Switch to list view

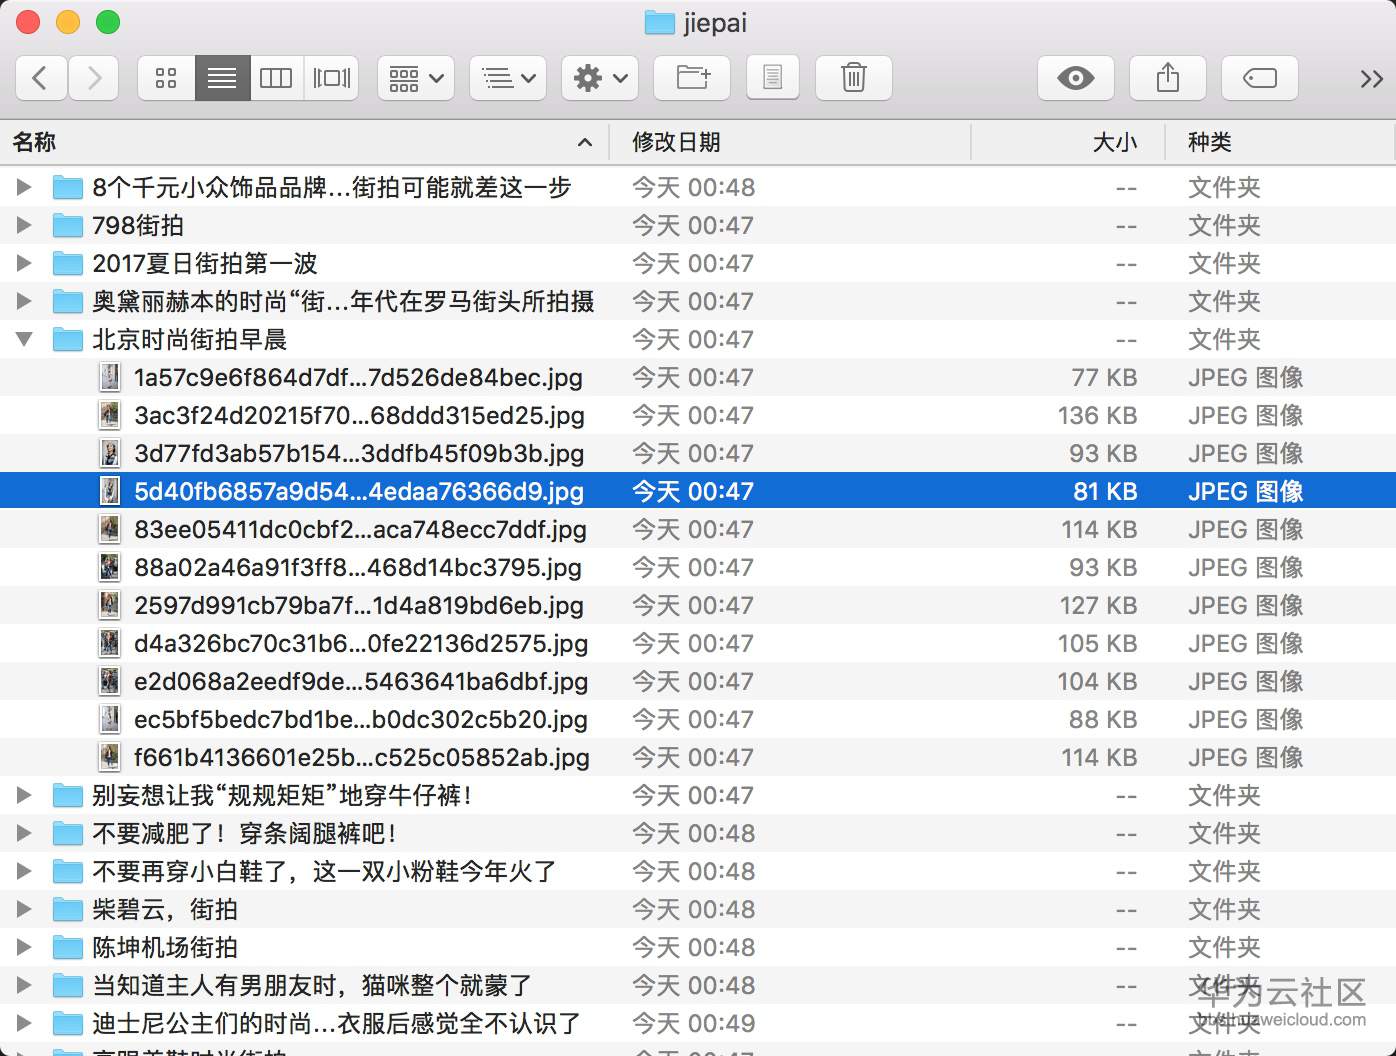tap(222, 78)
